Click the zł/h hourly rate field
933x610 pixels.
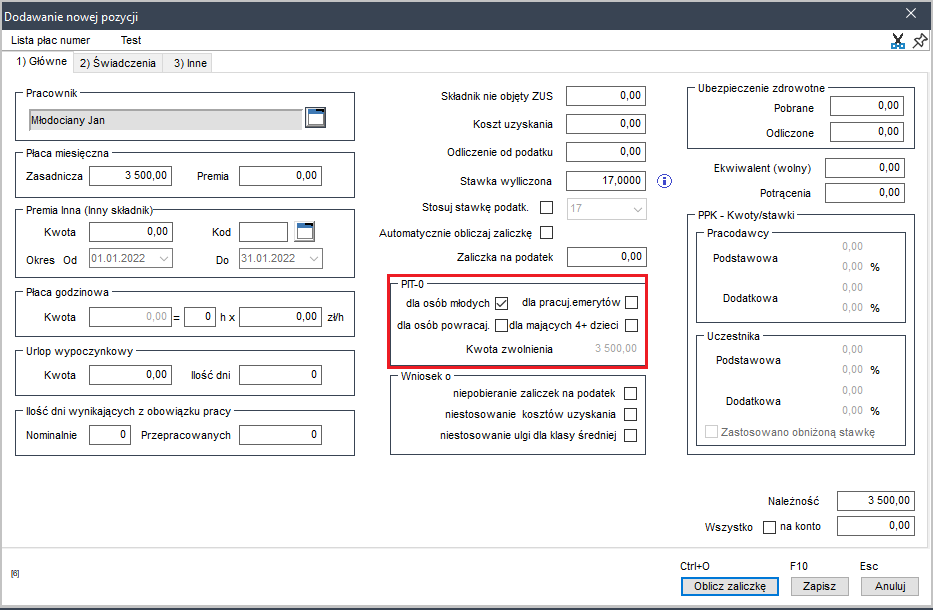tap(280, 317)
